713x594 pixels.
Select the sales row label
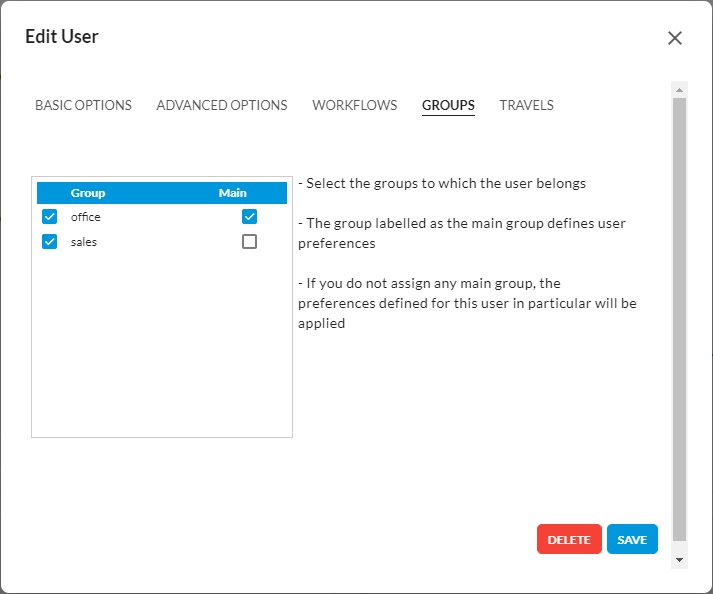tap(84, 241)
